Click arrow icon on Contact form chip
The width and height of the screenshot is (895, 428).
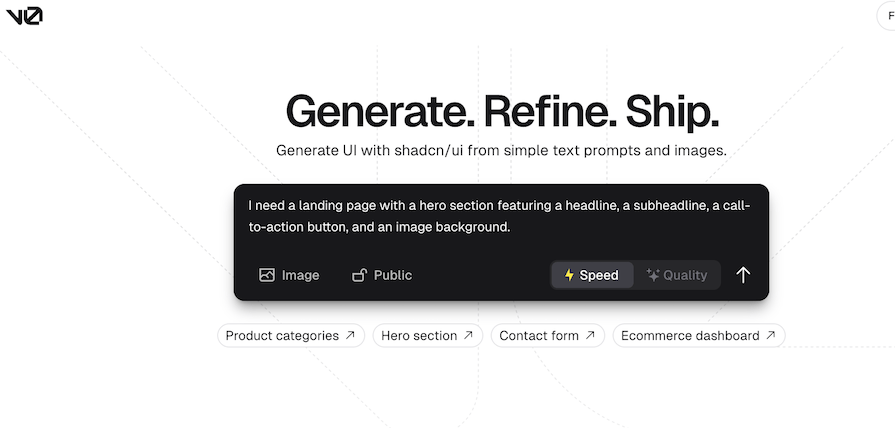(x=590, y=335)
